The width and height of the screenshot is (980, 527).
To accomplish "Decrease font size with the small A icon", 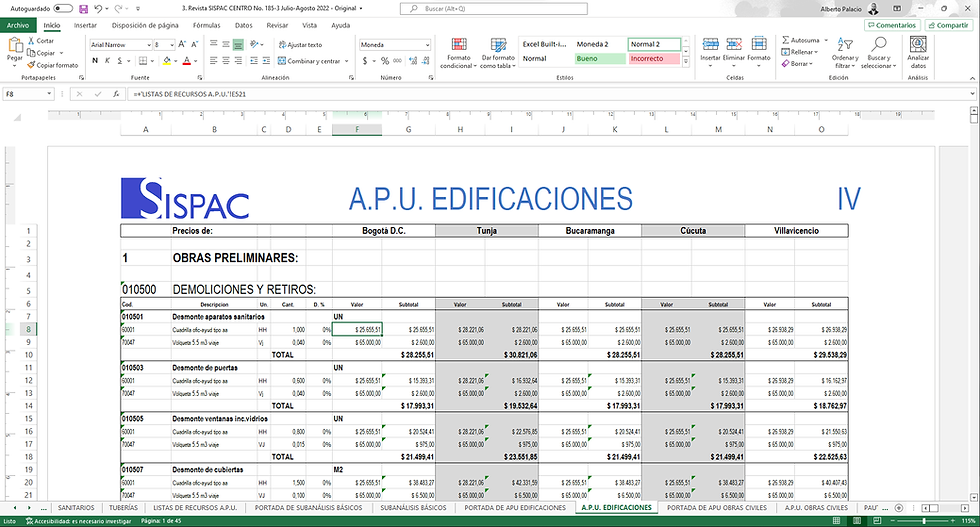I will (194, 44).
